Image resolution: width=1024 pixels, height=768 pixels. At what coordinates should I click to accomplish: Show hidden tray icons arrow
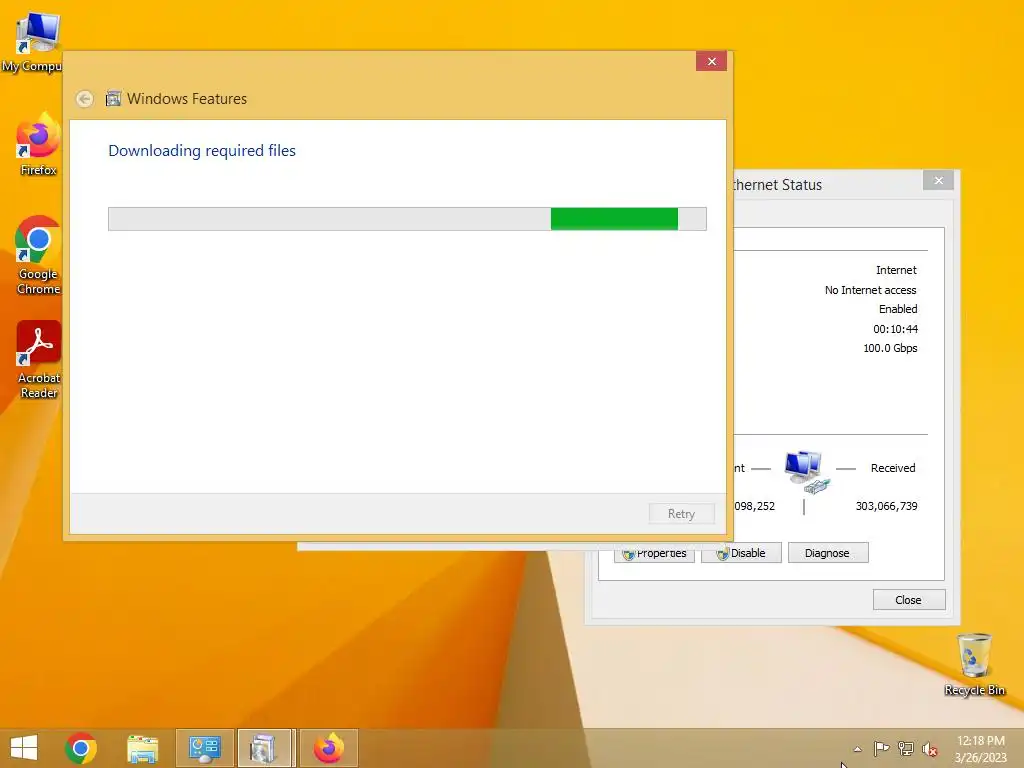[857, 749]
